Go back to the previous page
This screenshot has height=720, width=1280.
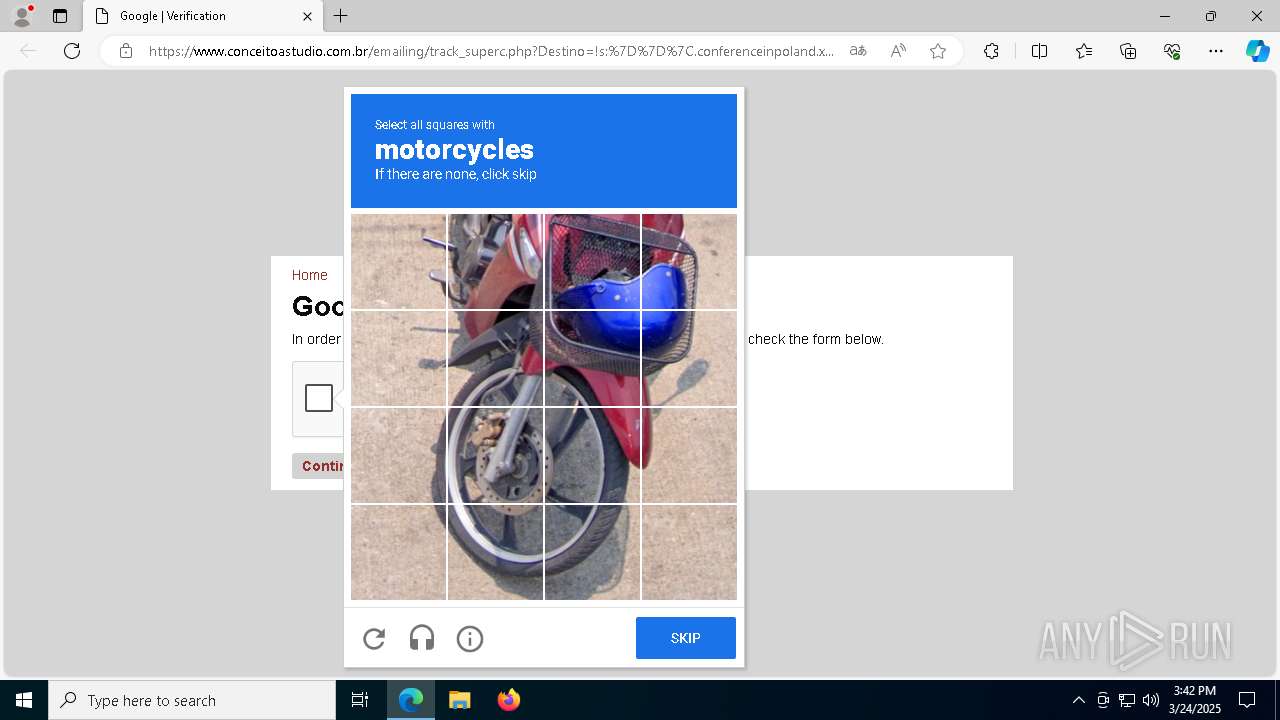pos(28,51)
